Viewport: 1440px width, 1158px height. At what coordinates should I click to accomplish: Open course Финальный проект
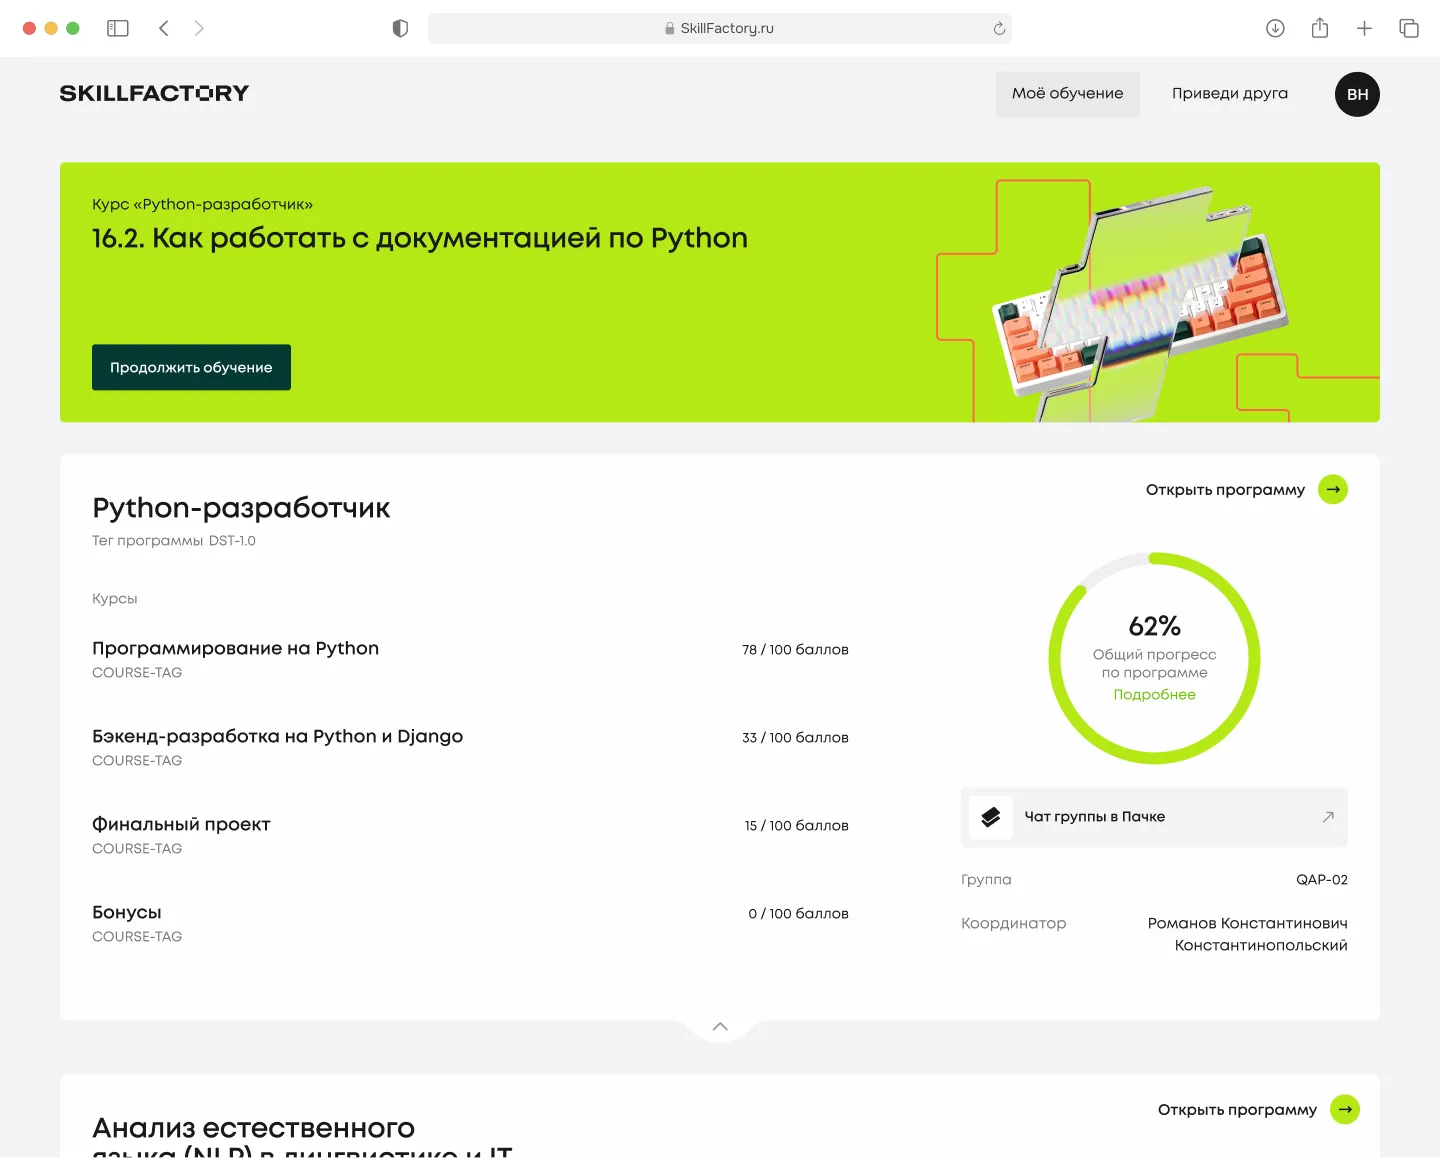[x=181, y=824]
